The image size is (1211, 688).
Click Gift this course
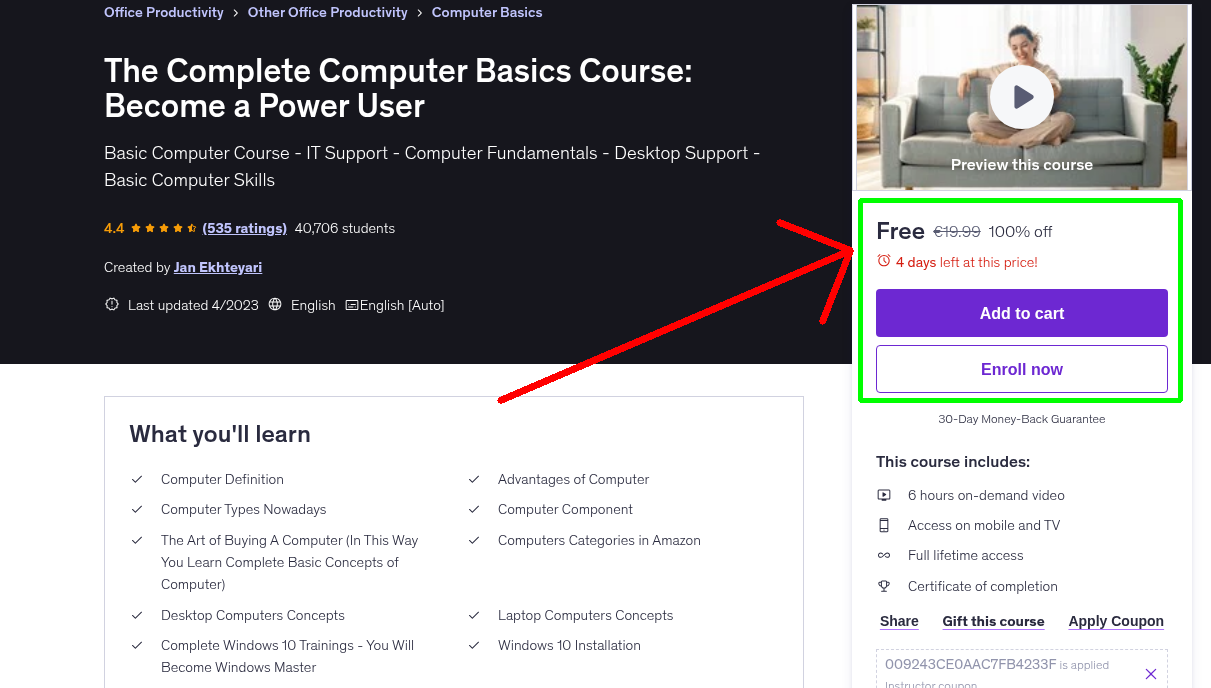tap(993, 621)
